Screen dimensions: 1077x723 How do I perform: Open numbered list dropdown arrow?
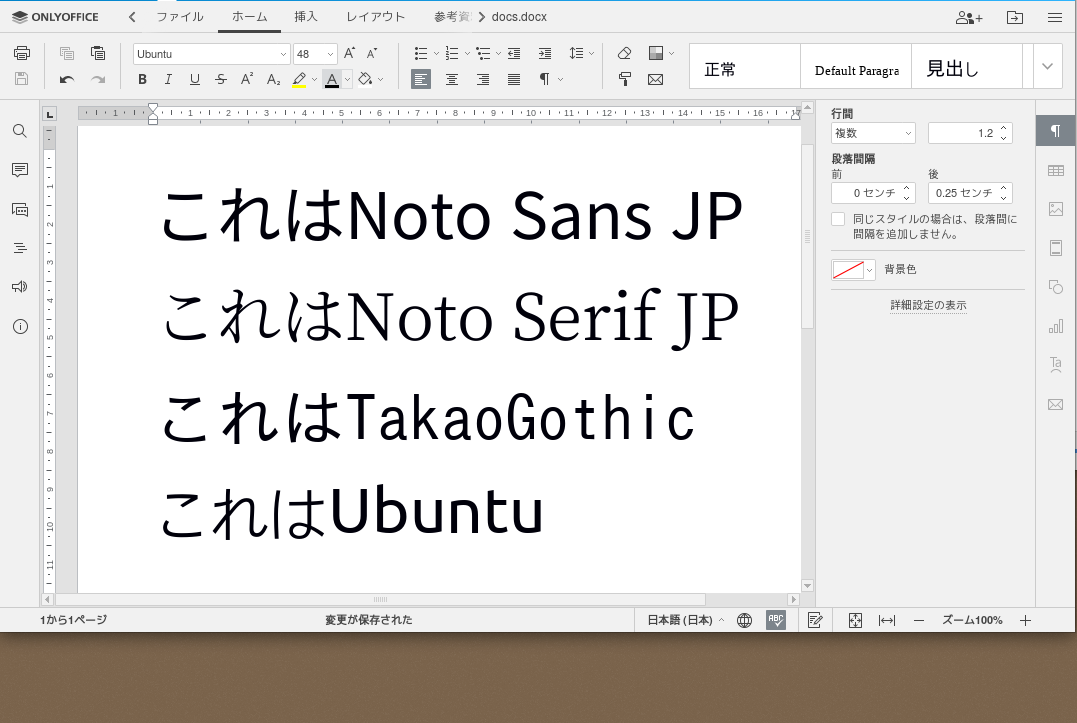467,53
